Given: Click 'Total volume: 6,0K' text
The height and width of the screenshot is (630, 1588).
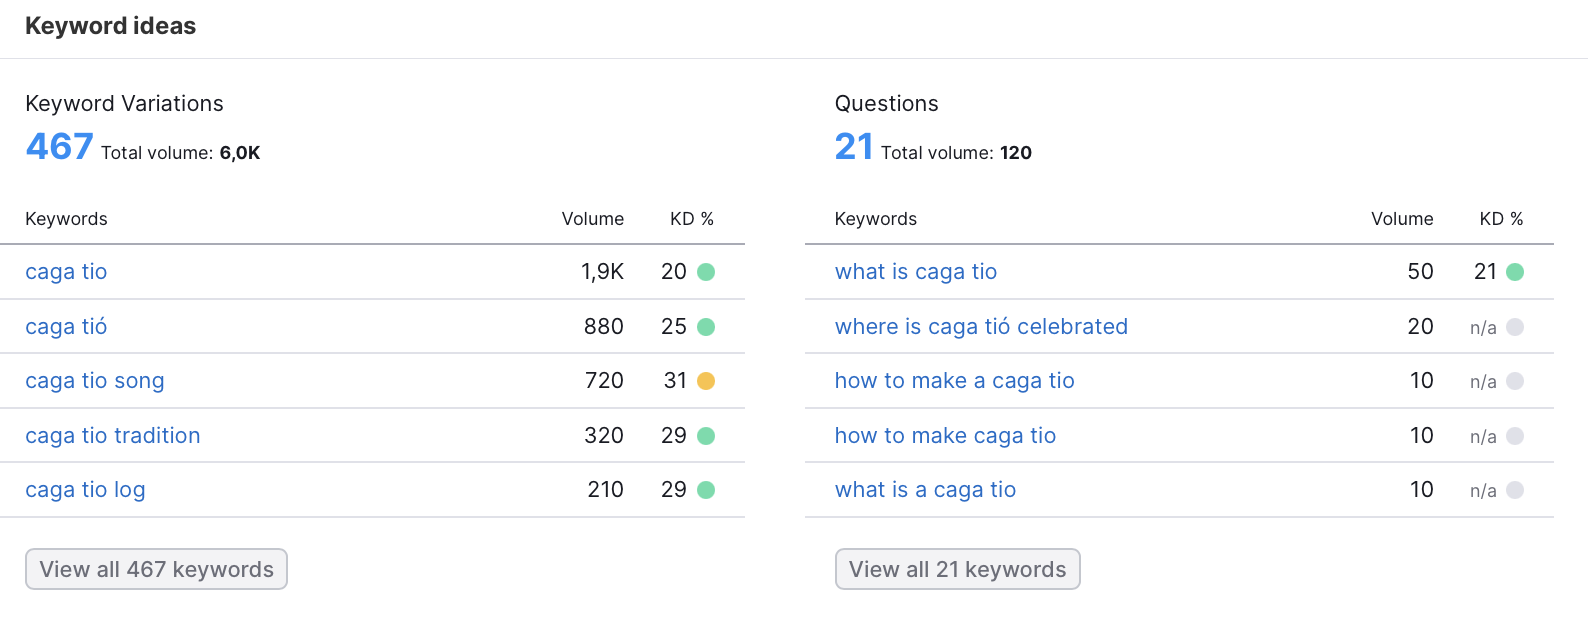Looking at the screenshot, I should coord(180,153).
